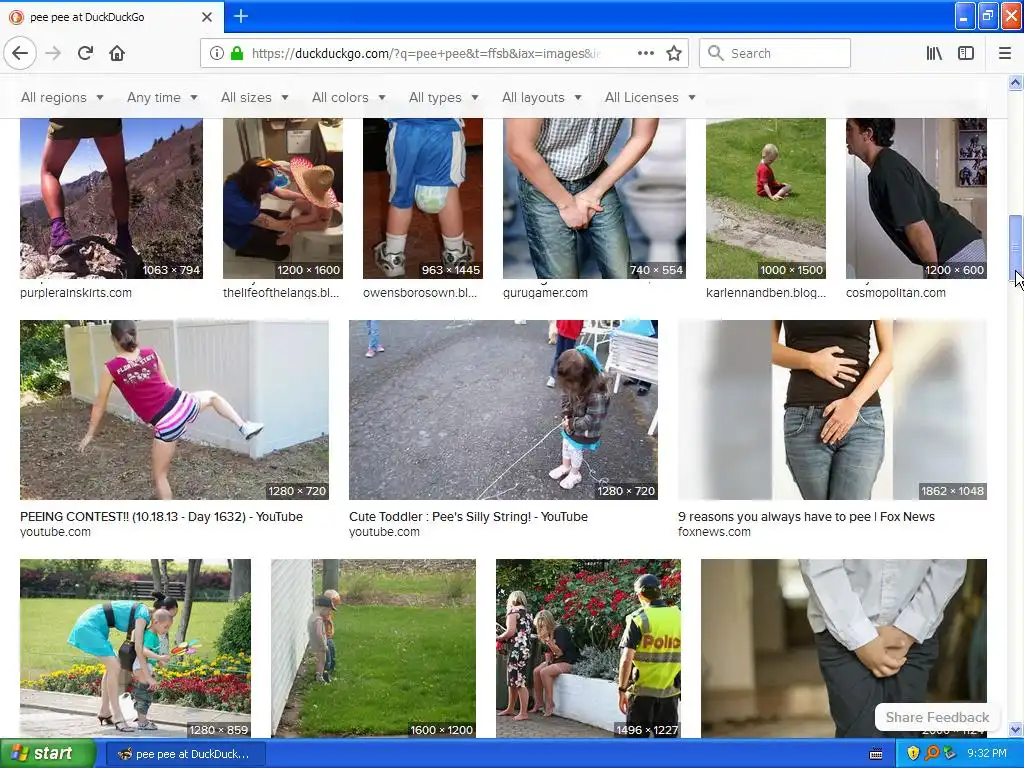Open the browser home page
This screenshot has width=1024, height=768.
[x=117, y=53]
